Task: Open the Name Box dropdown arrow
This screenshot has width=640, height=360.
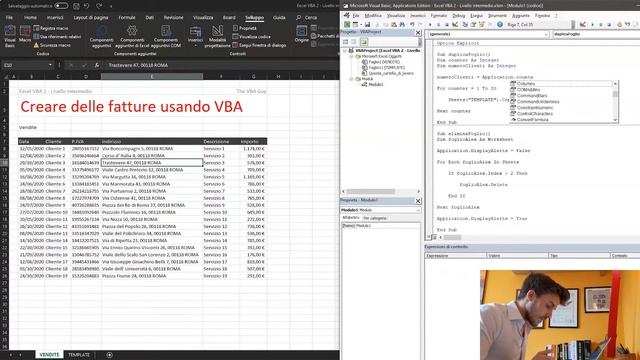Action: (x=50, y=65)
